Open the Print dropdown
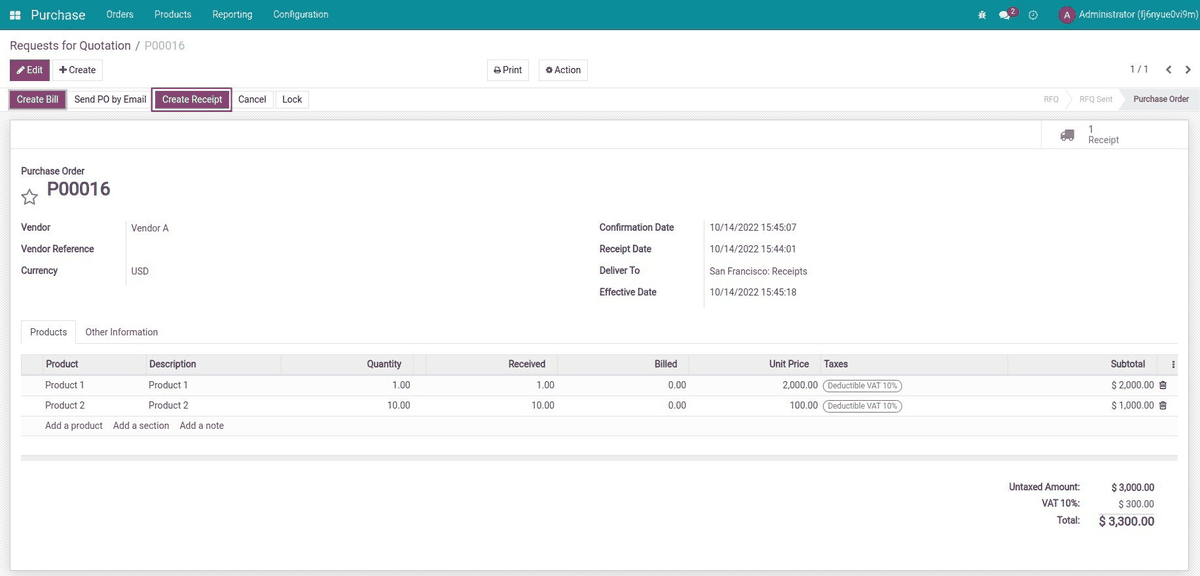1200x576 pixels. pyautogui.click(x=508, y=70)
